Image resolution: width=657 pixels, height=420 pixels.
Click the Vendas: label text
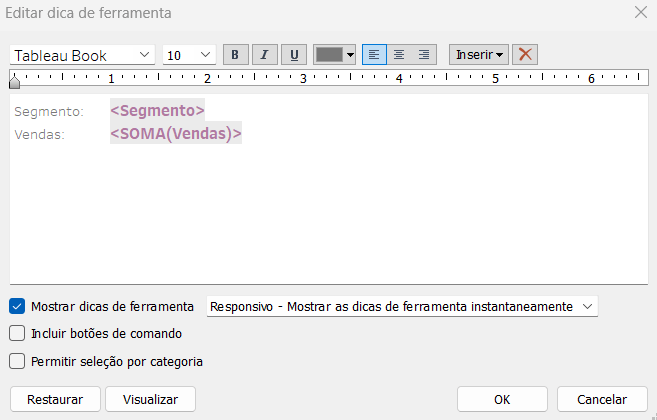click(40, 135)
